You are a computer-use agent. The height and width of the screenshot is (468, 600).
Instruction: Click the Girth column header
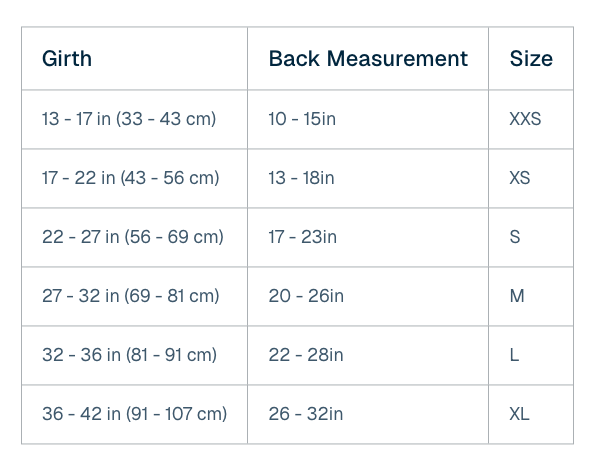(x=134, y=59)
